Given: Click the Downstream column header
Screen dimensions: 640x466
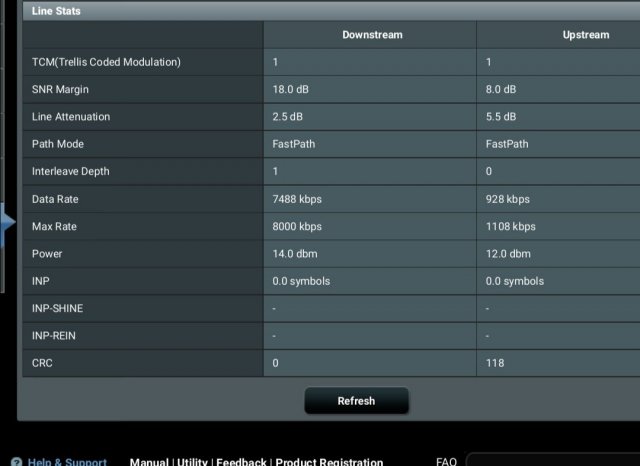Looking at the screenshot, I should [372, 35].
